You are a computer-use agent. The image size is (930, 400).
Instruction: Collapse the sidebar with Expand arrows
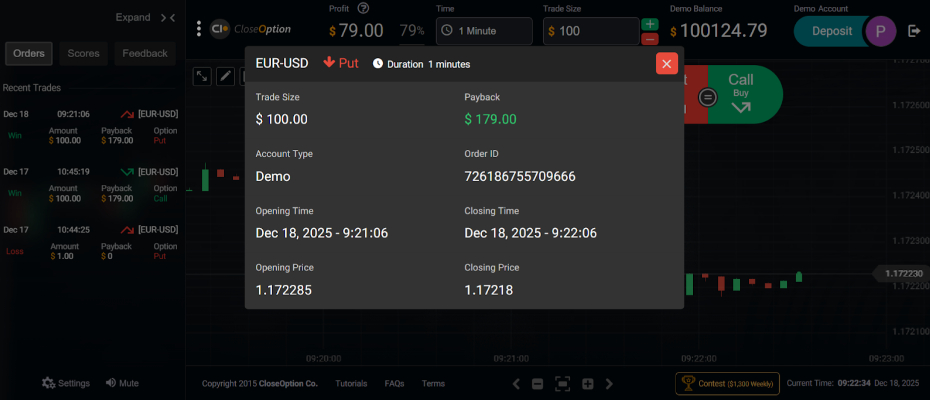(168, 18)
